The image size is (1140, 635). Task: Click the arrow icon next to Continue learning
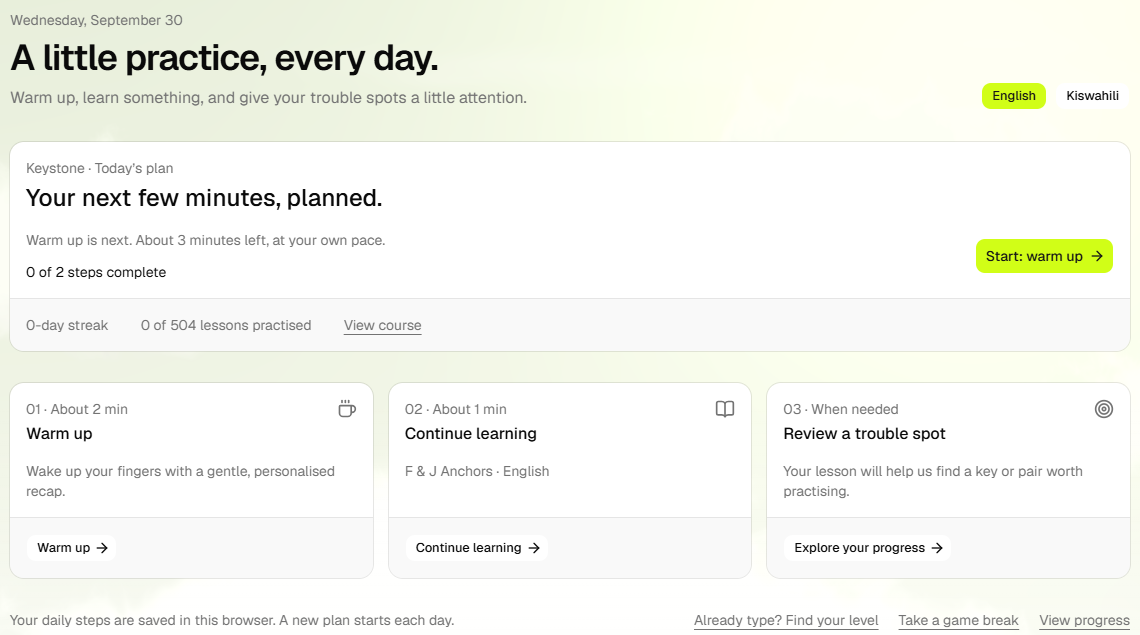click(x=534, y=548)
